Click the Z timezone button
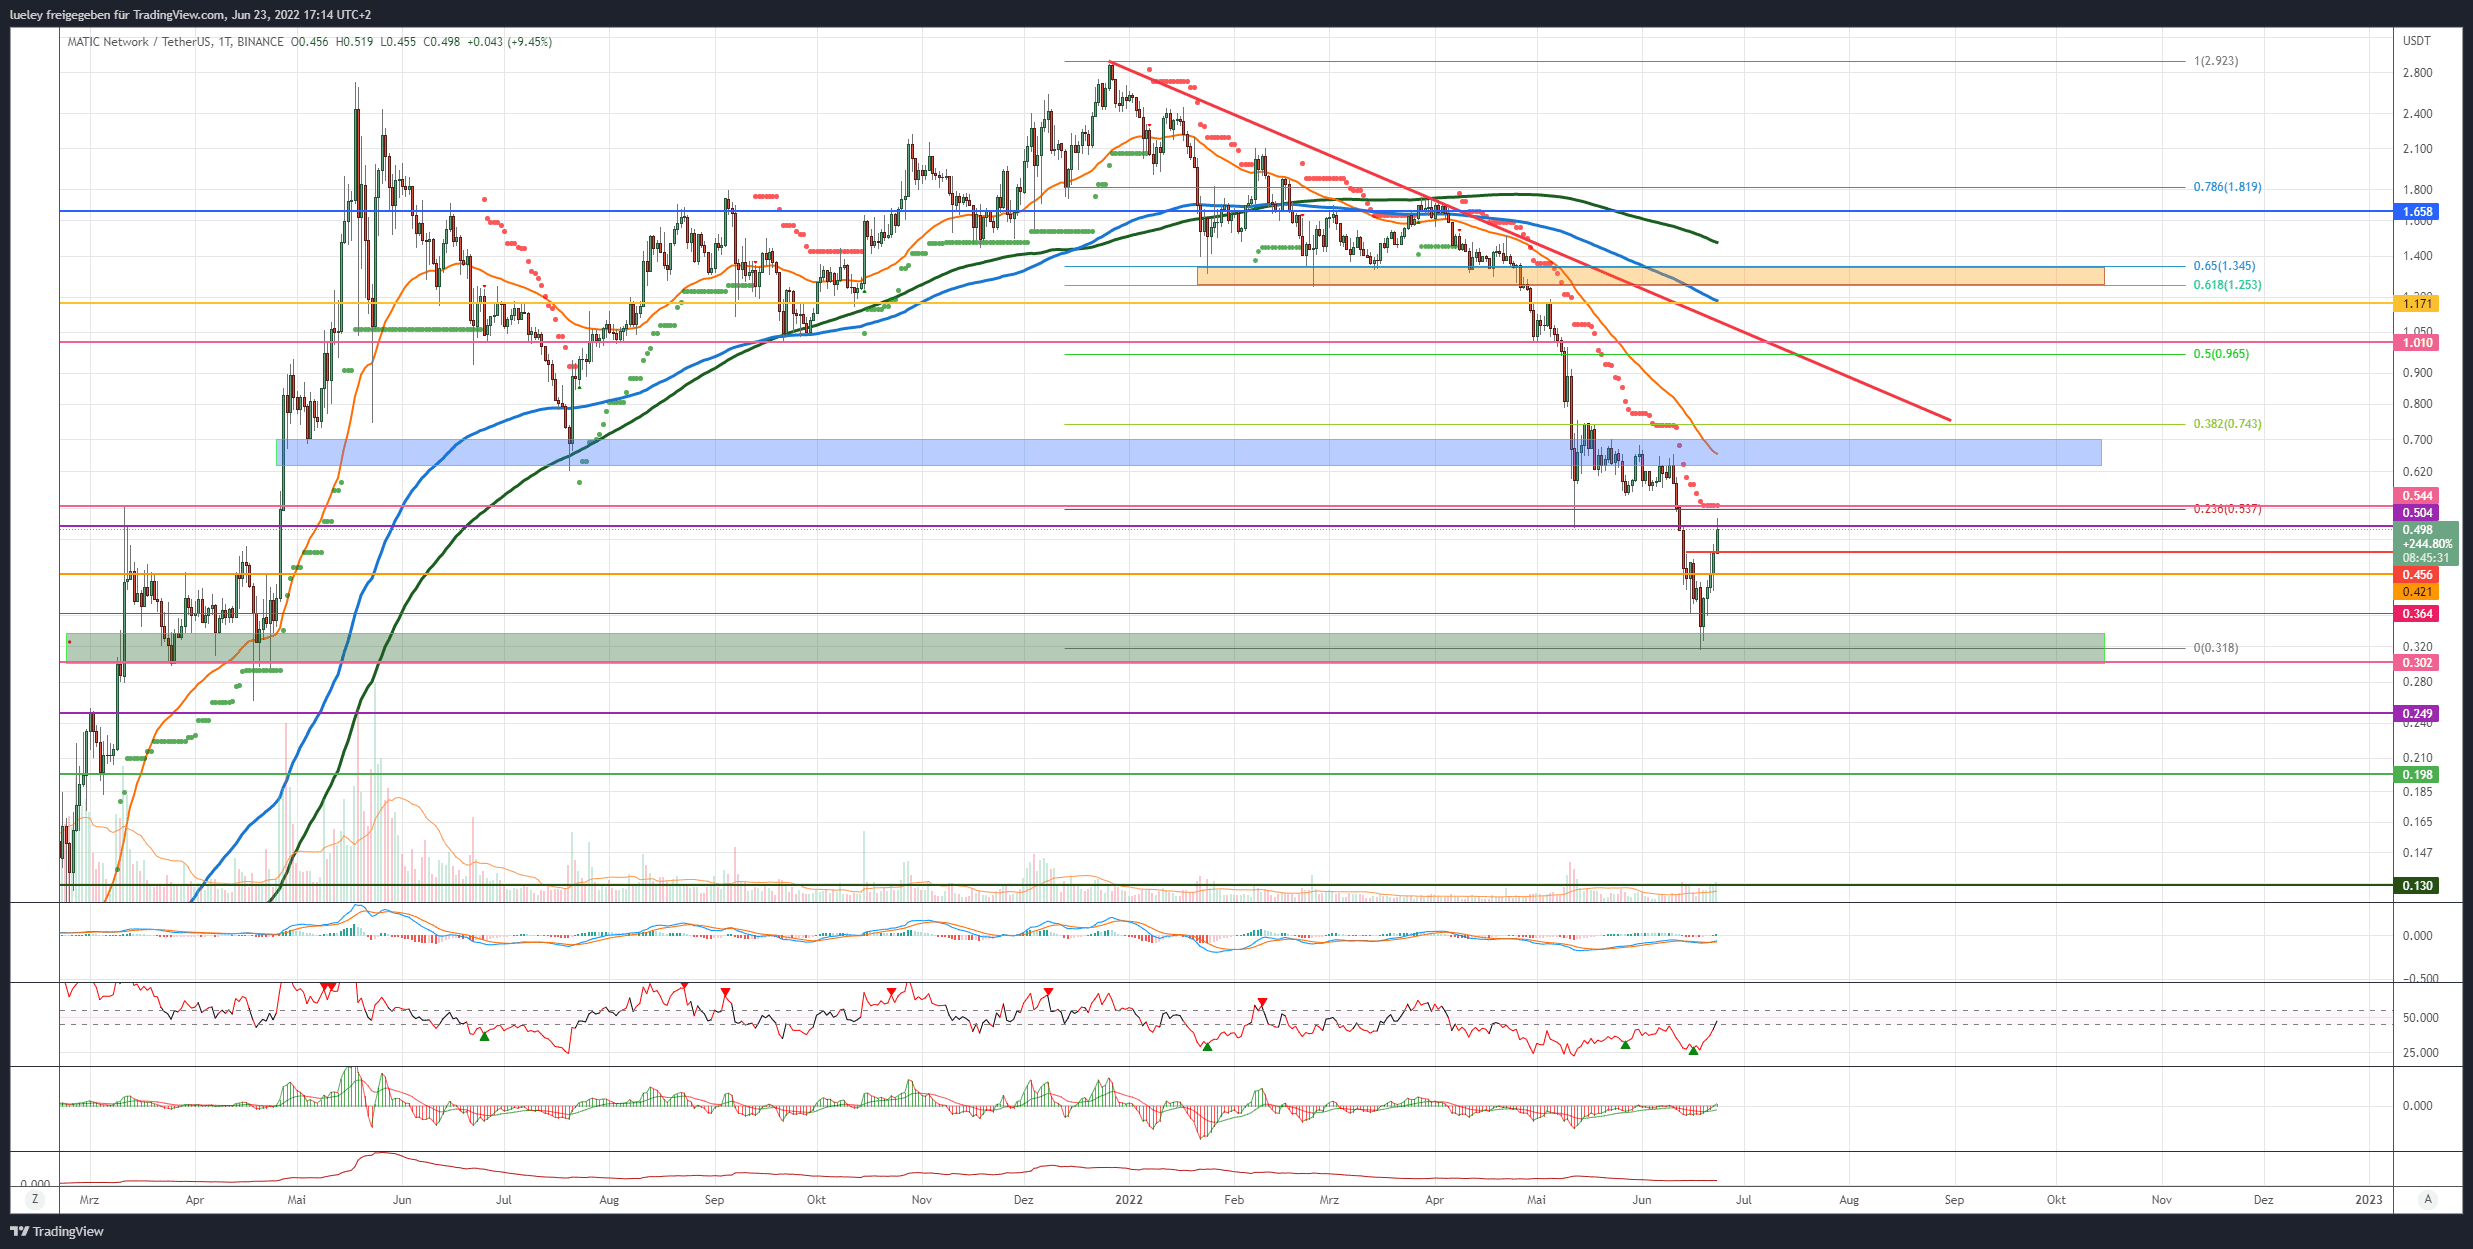 point(35,1199)
